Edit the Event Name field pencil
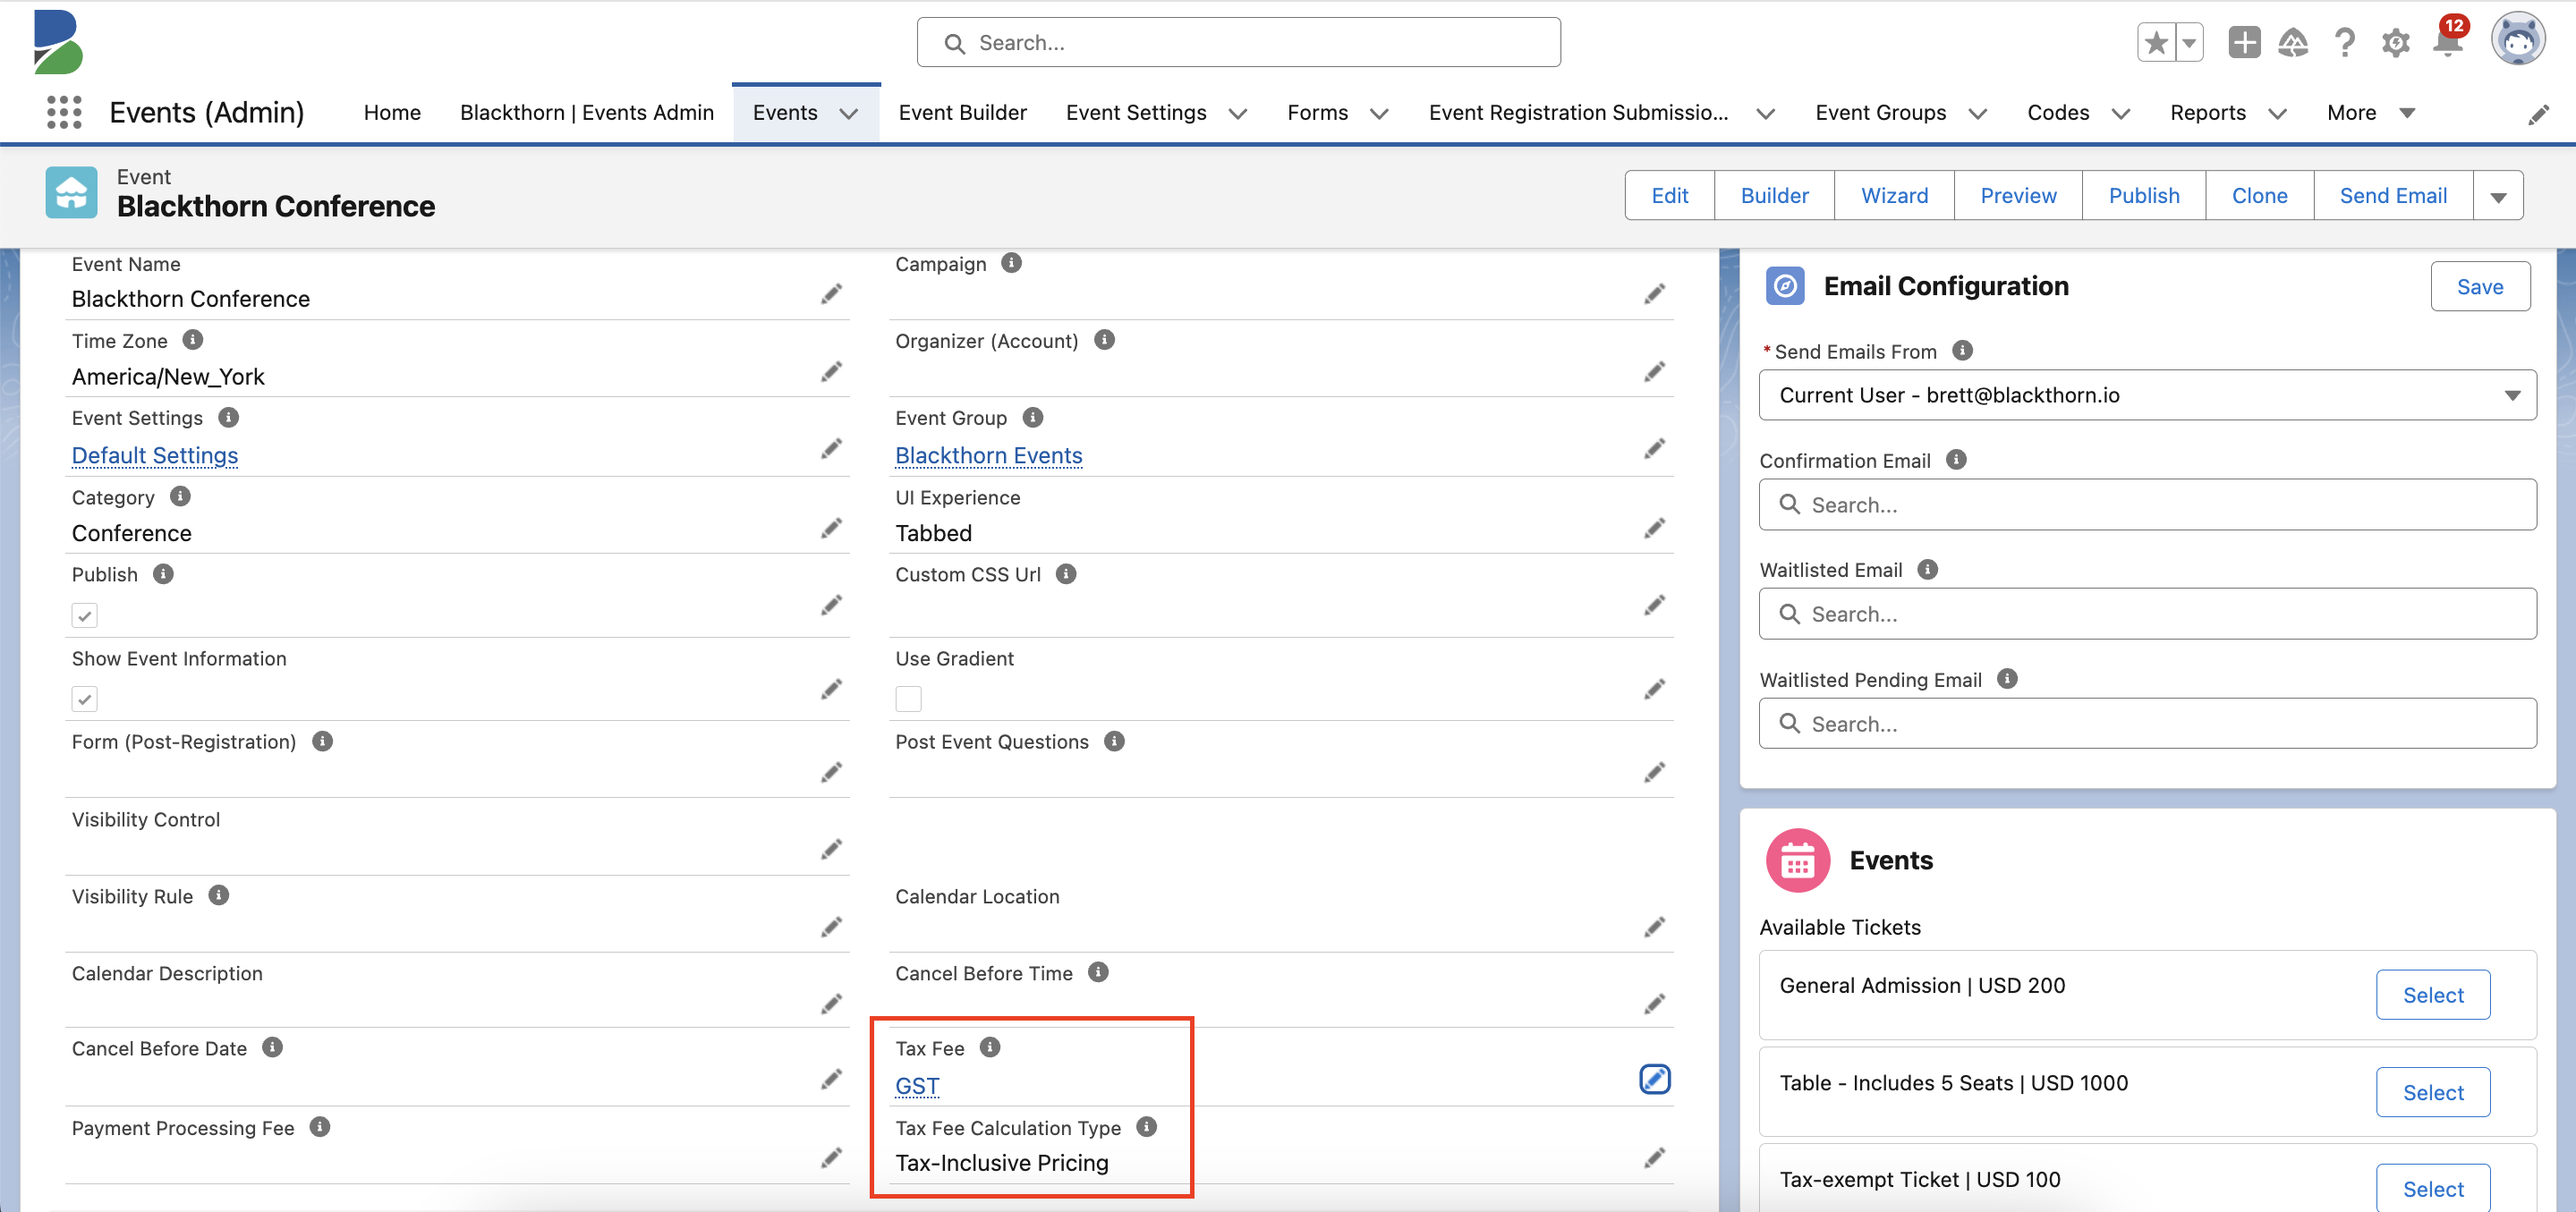The height and width of the screenshot is (1212, 2576). (831, 294)
